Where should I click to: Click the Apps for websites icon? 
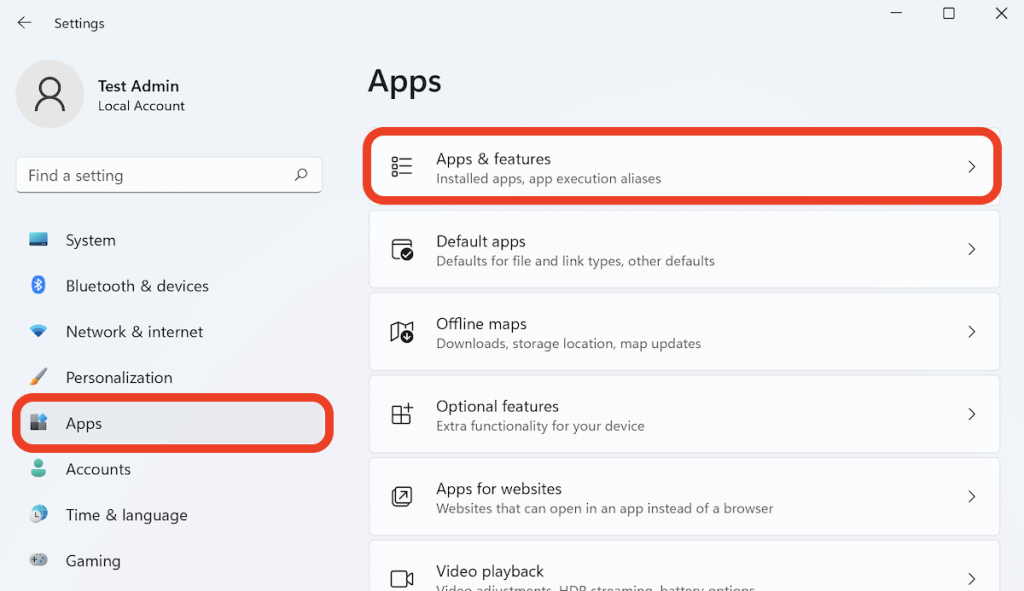(x=402, y=497)
